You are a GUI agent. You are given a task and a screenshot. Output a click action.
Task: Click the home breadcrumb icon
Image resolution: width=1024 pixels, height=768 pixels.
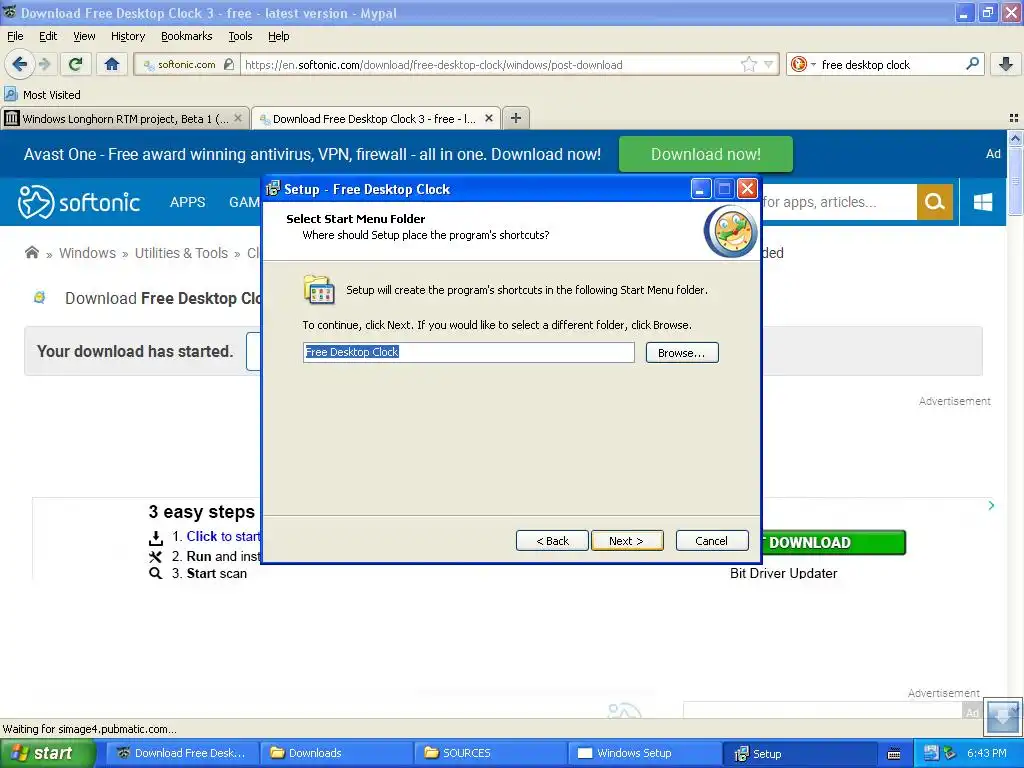point(31,252)
